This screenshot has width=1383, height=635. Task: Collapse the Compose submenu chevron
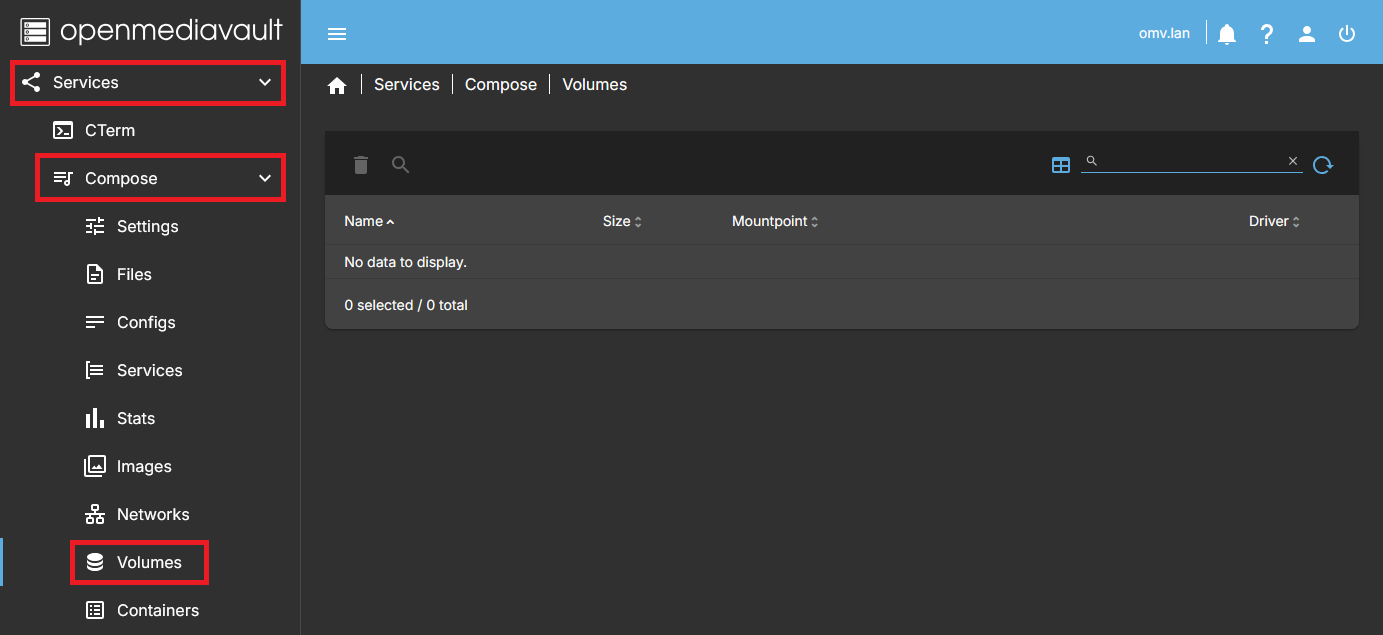point(265,178)
